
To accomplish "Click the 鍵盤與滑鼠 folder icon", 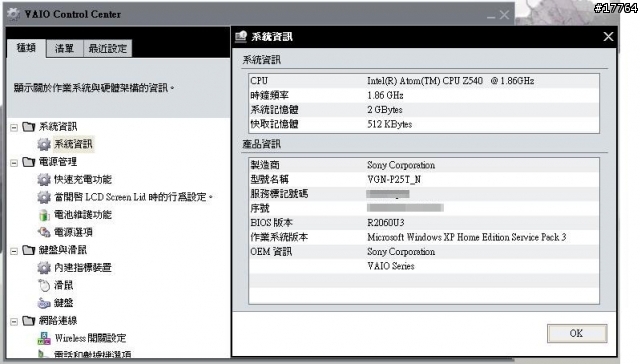I will [29, 250].
